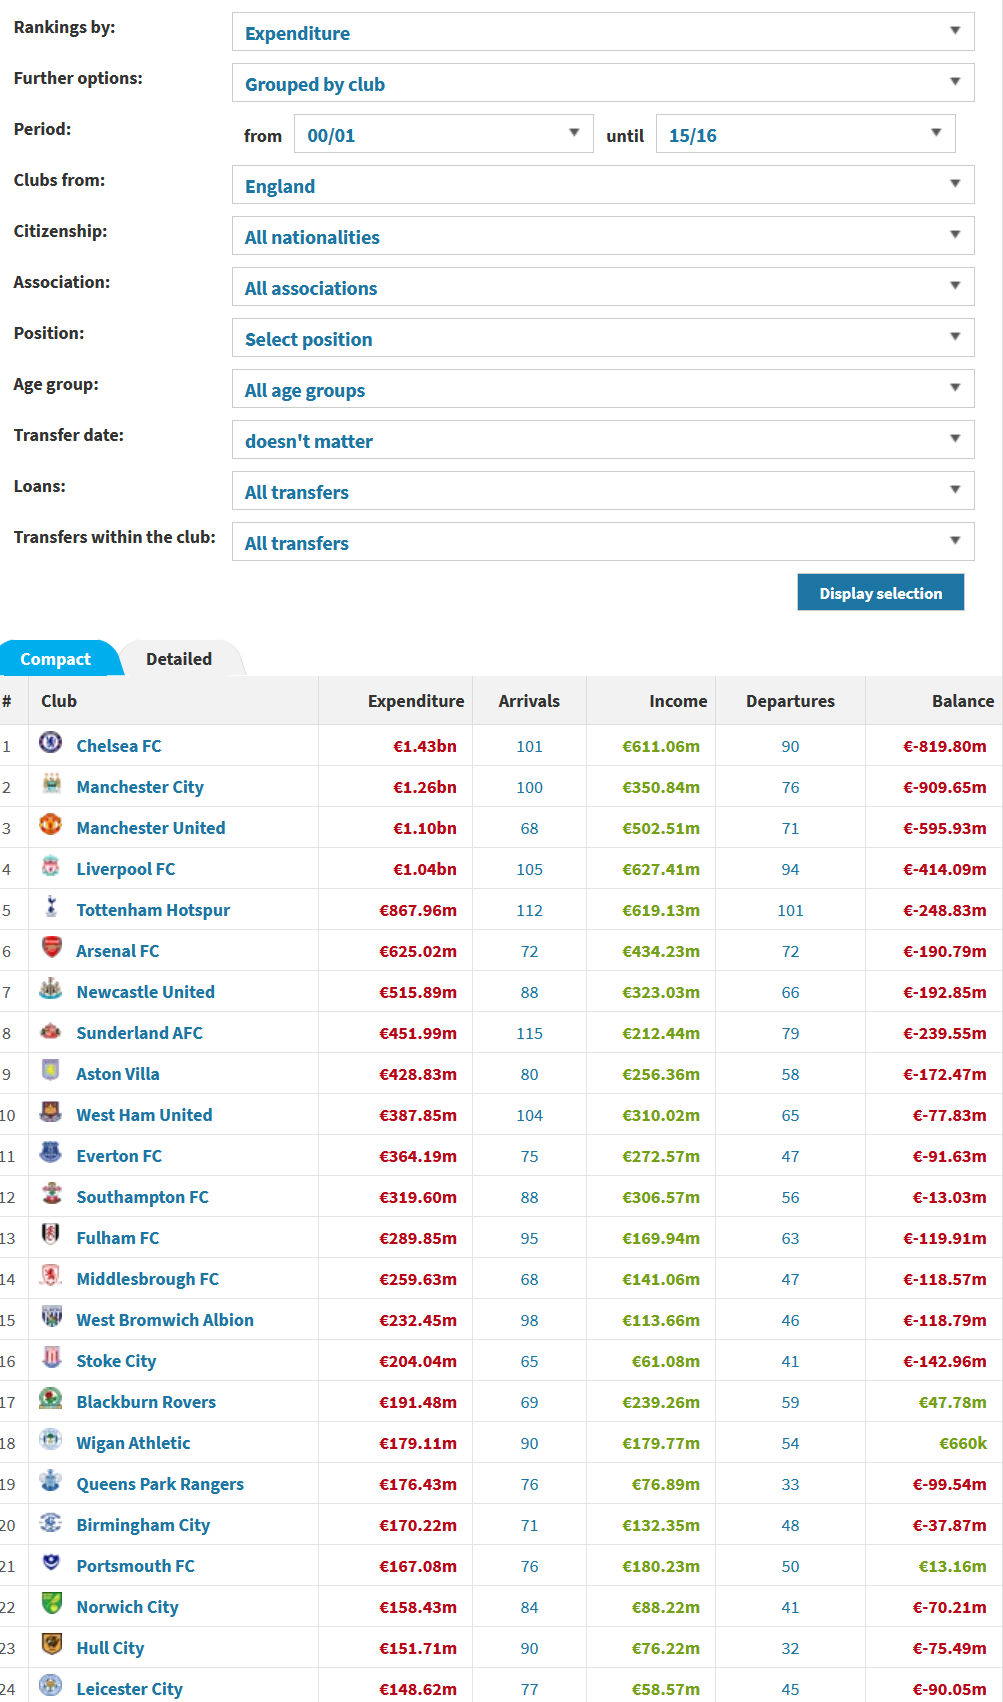Open the Select position dropdown
The height and width of the screenshot is (1702, 1003).
tap(603, 338)
